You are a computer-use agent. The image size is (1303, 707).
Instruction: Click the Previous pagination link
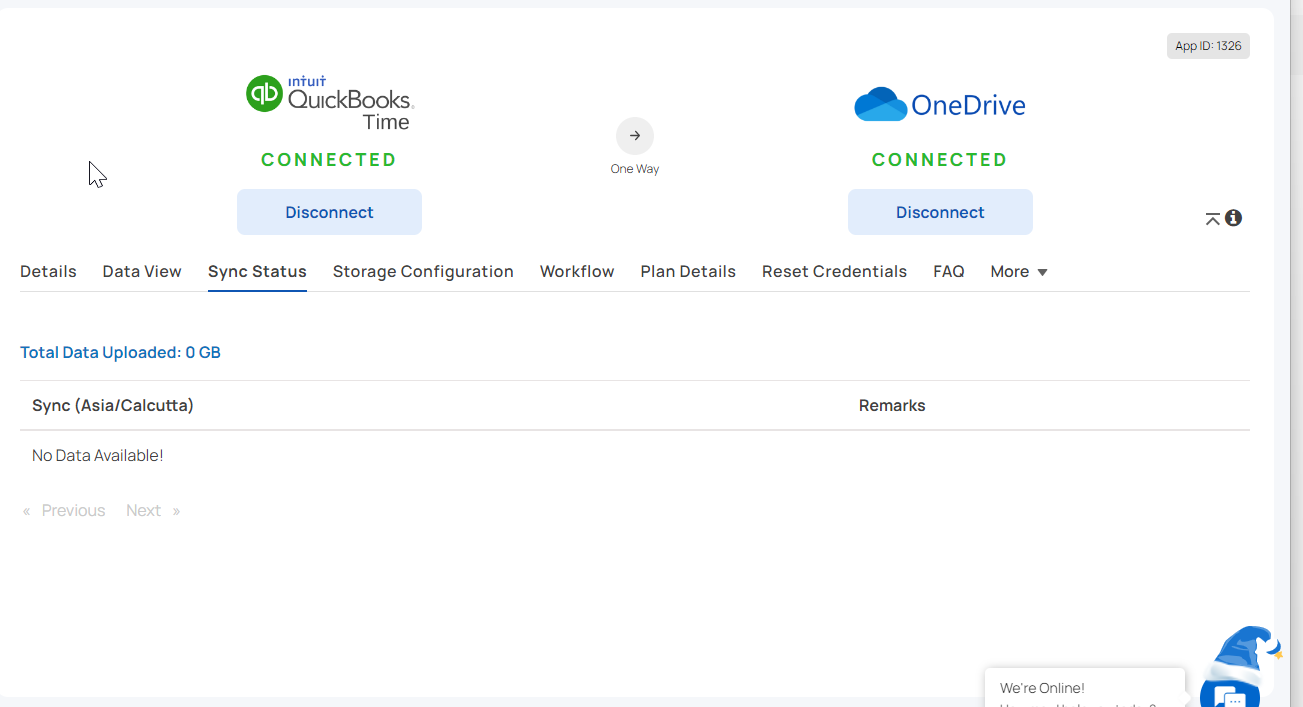coord(64,511)
